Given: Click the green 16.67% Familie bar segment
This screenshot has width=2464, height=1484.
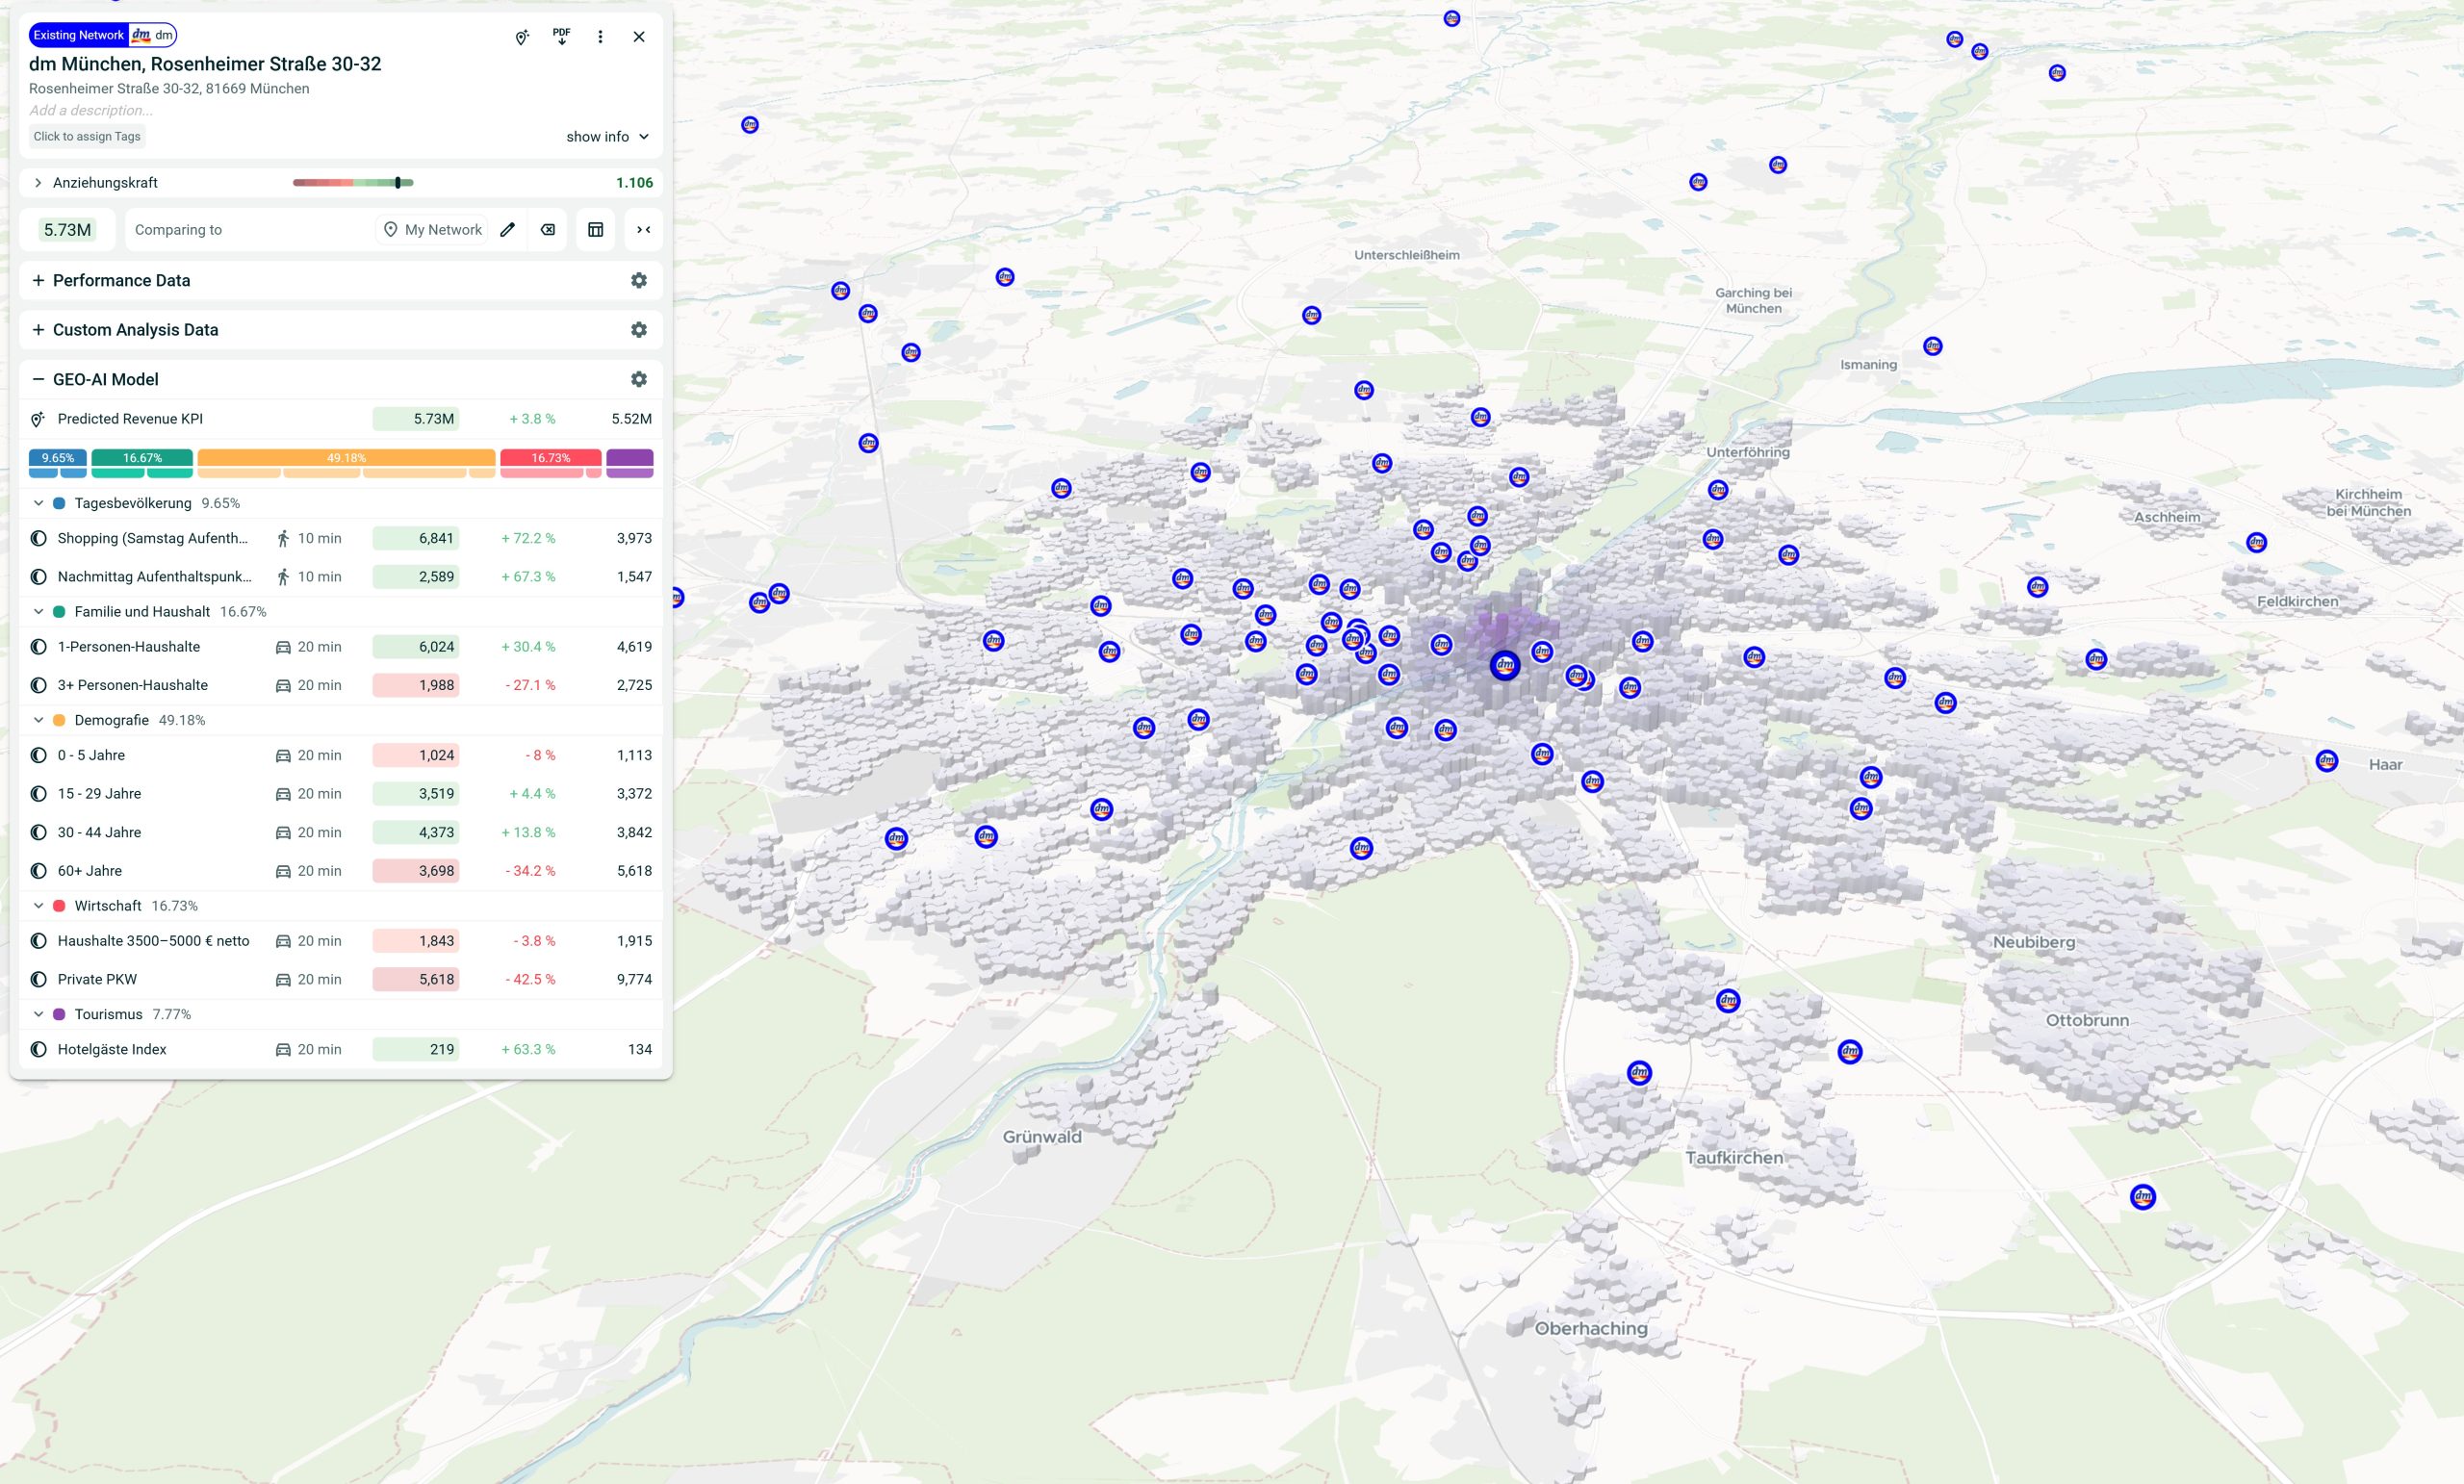Looking at the screenshot, I should [142, 458].
